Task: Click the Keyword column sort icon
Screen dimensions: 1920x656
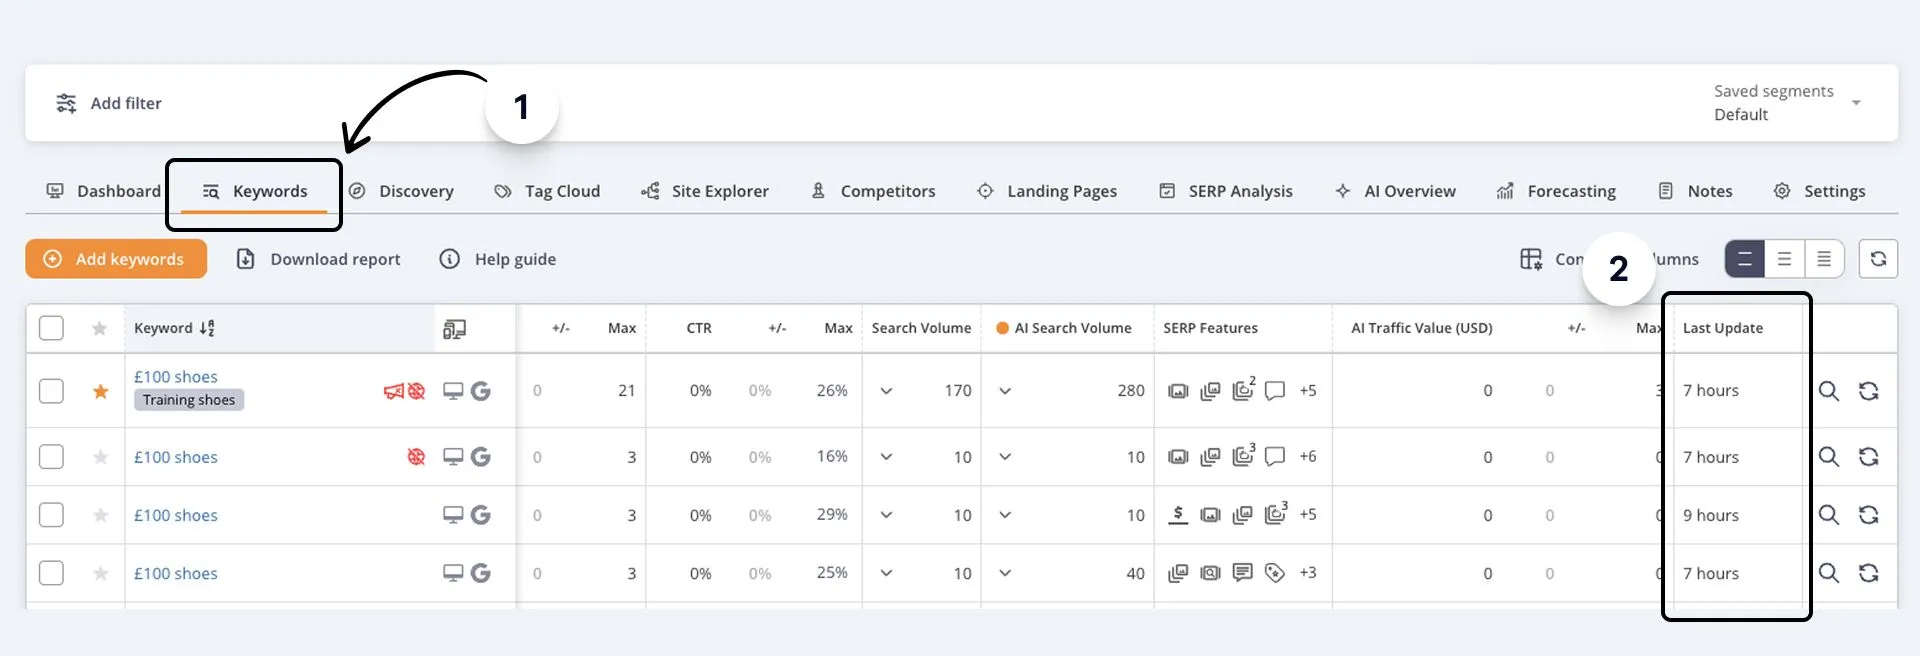Action: (207, 328)
